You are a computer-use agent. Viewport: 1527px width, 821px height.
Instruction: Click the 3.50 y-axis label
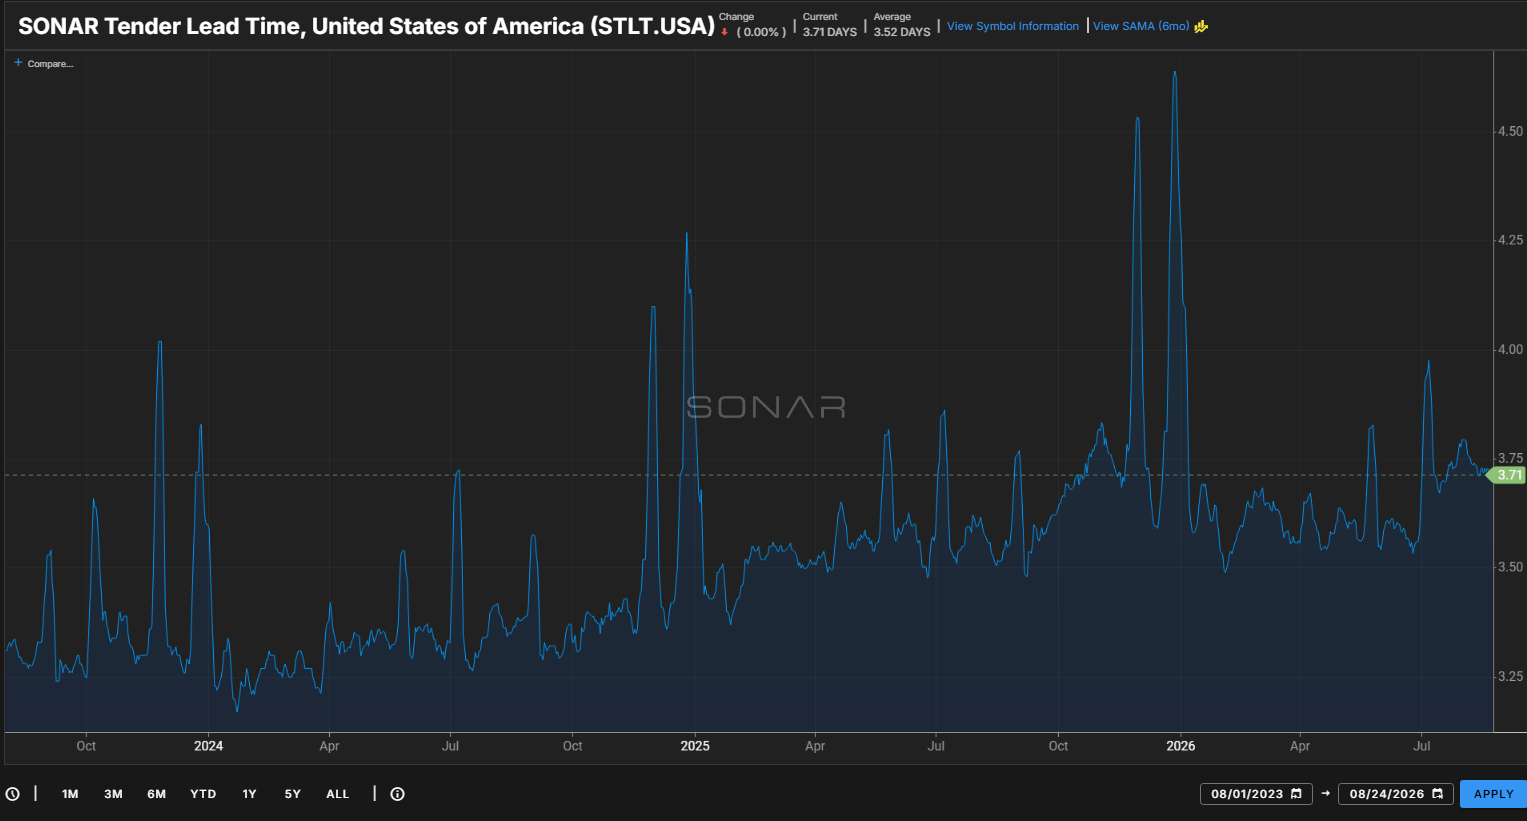point(1510,567)
